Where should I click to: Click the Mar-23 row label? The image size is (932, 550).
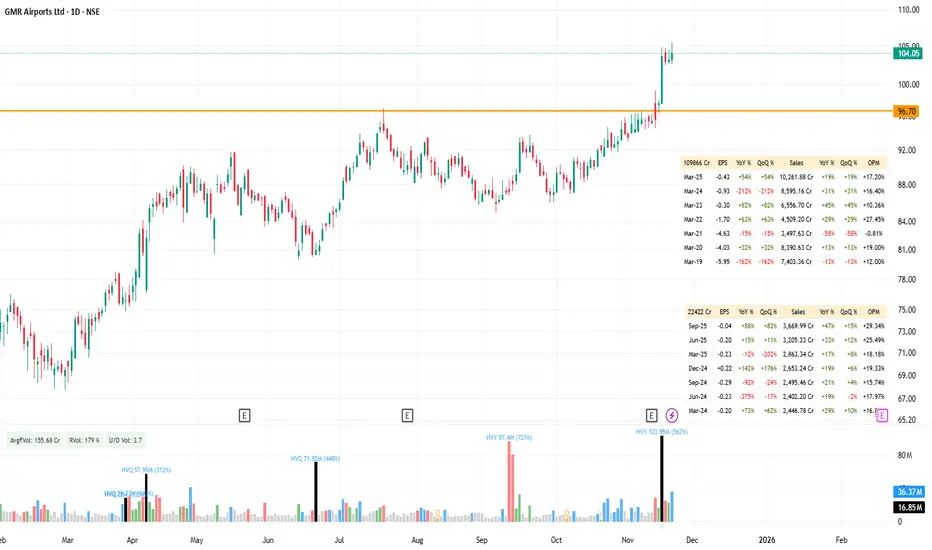pos(692,205)
